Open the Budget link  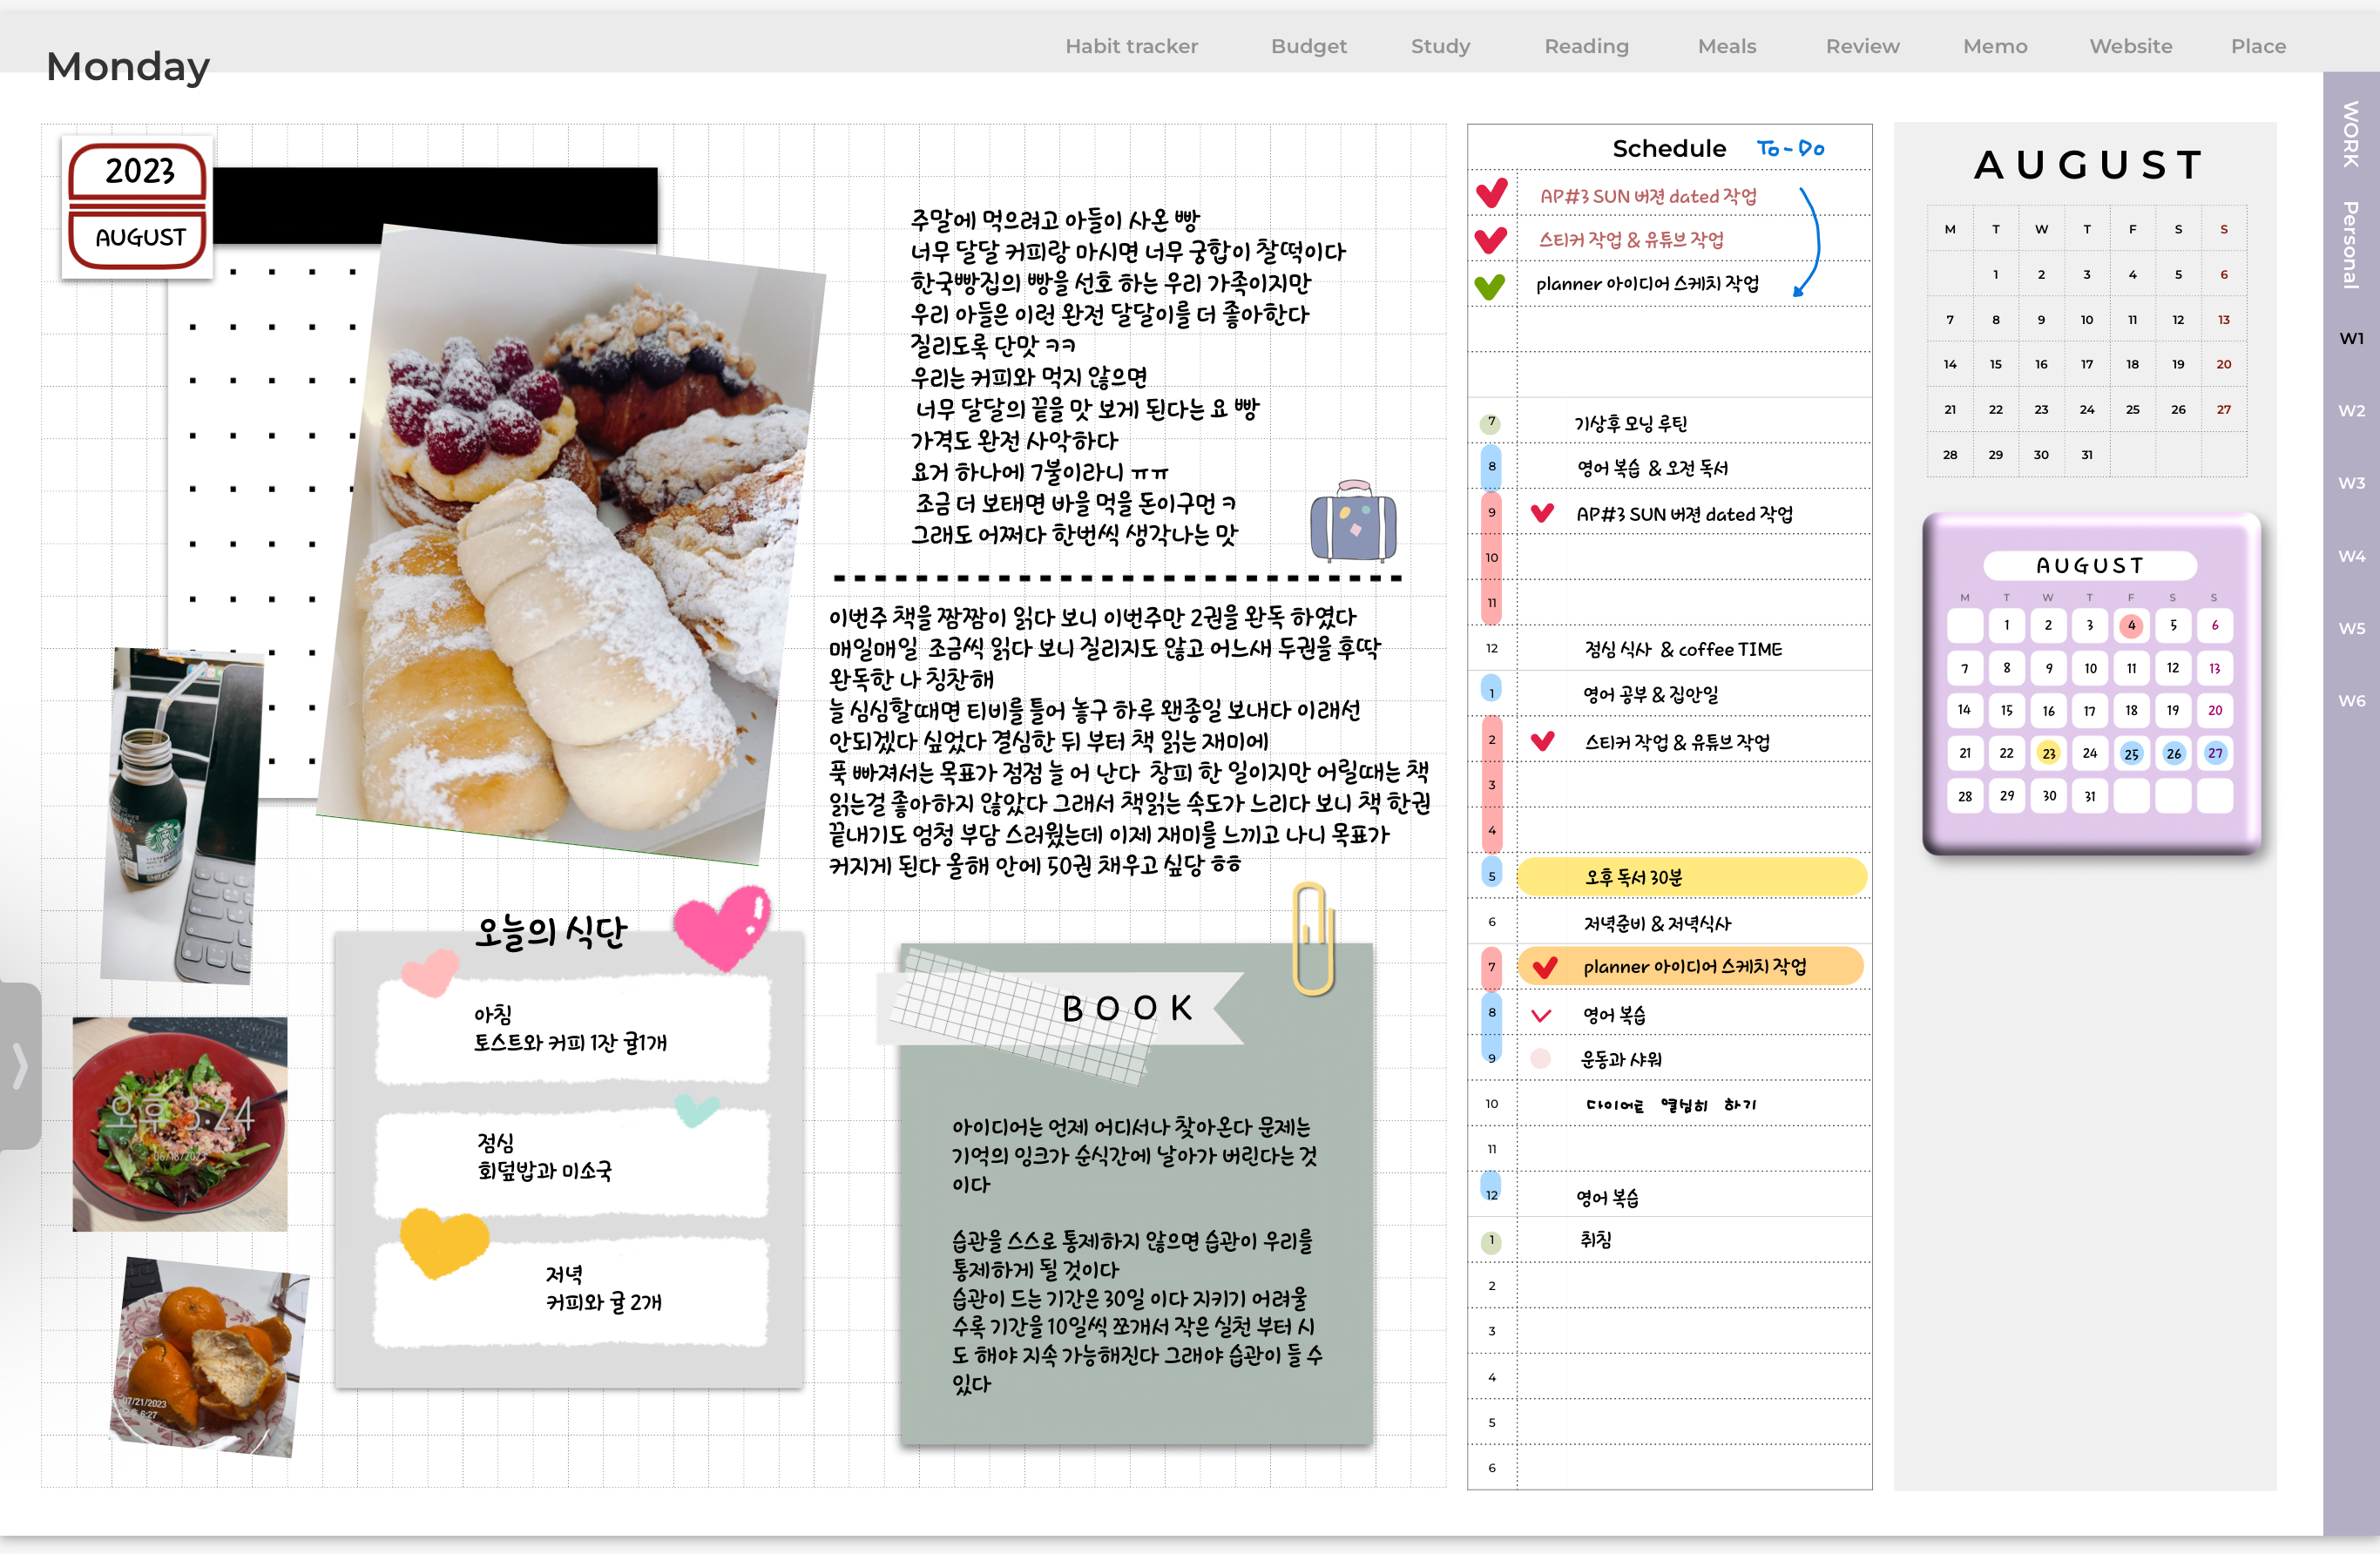pos(1308,46)
